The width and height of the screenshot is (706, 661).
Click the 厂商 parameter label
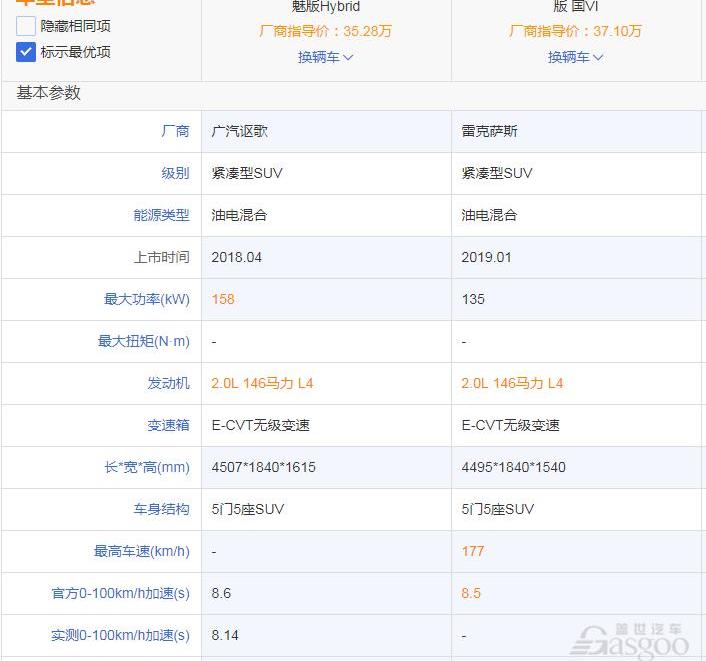pos(175,131)
